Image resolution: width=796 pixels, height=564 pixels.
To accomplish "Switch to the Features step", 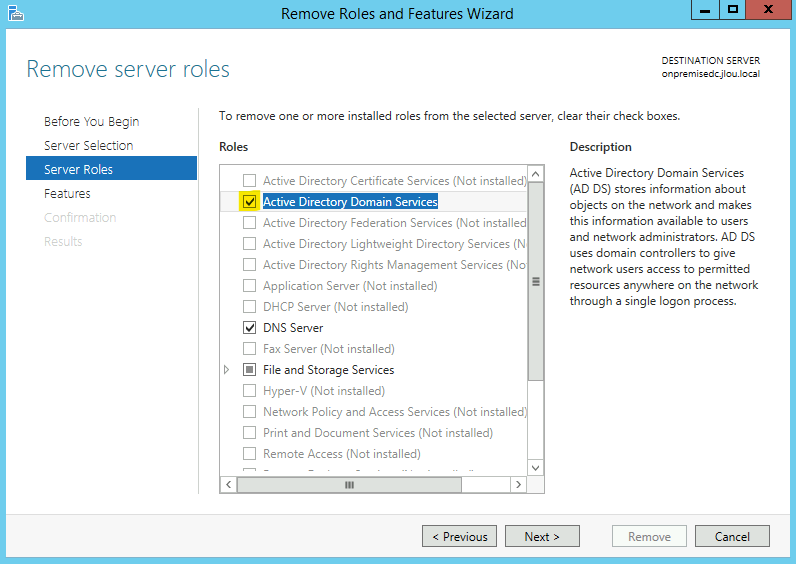I will click(x=67, y=193).
